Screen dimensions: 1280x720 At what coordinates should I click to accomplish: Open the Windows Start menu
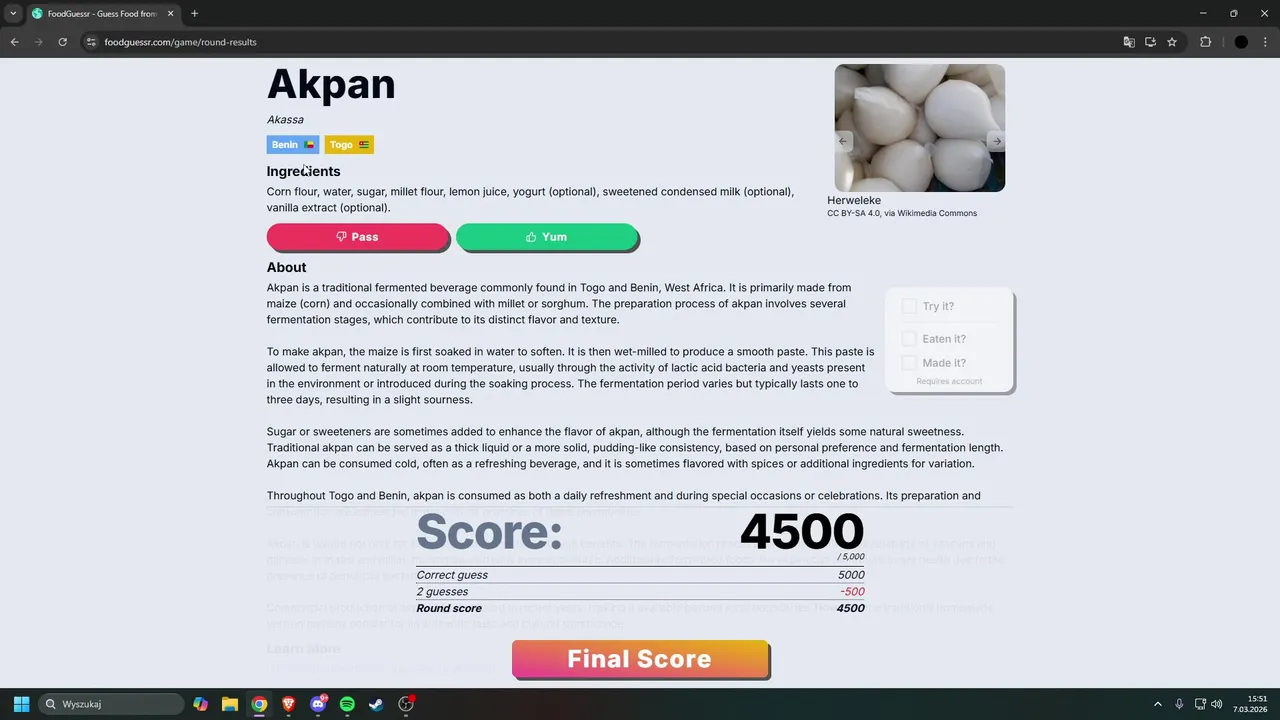click(x=21, y=704)
